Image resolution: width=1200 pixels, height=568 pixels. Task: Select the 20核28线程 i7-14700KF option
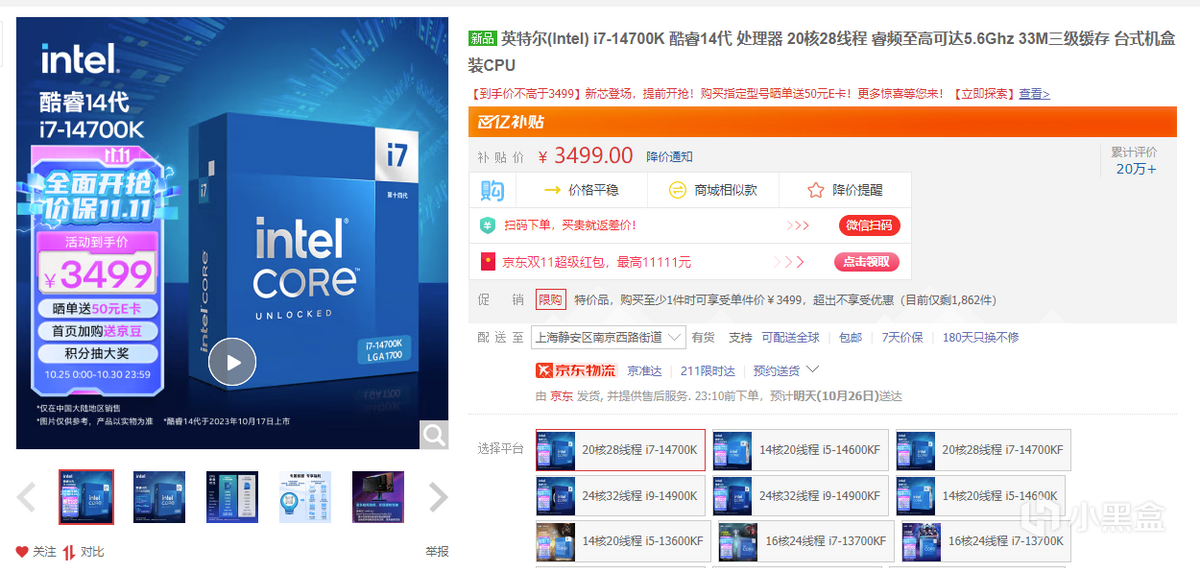[983, 450]
